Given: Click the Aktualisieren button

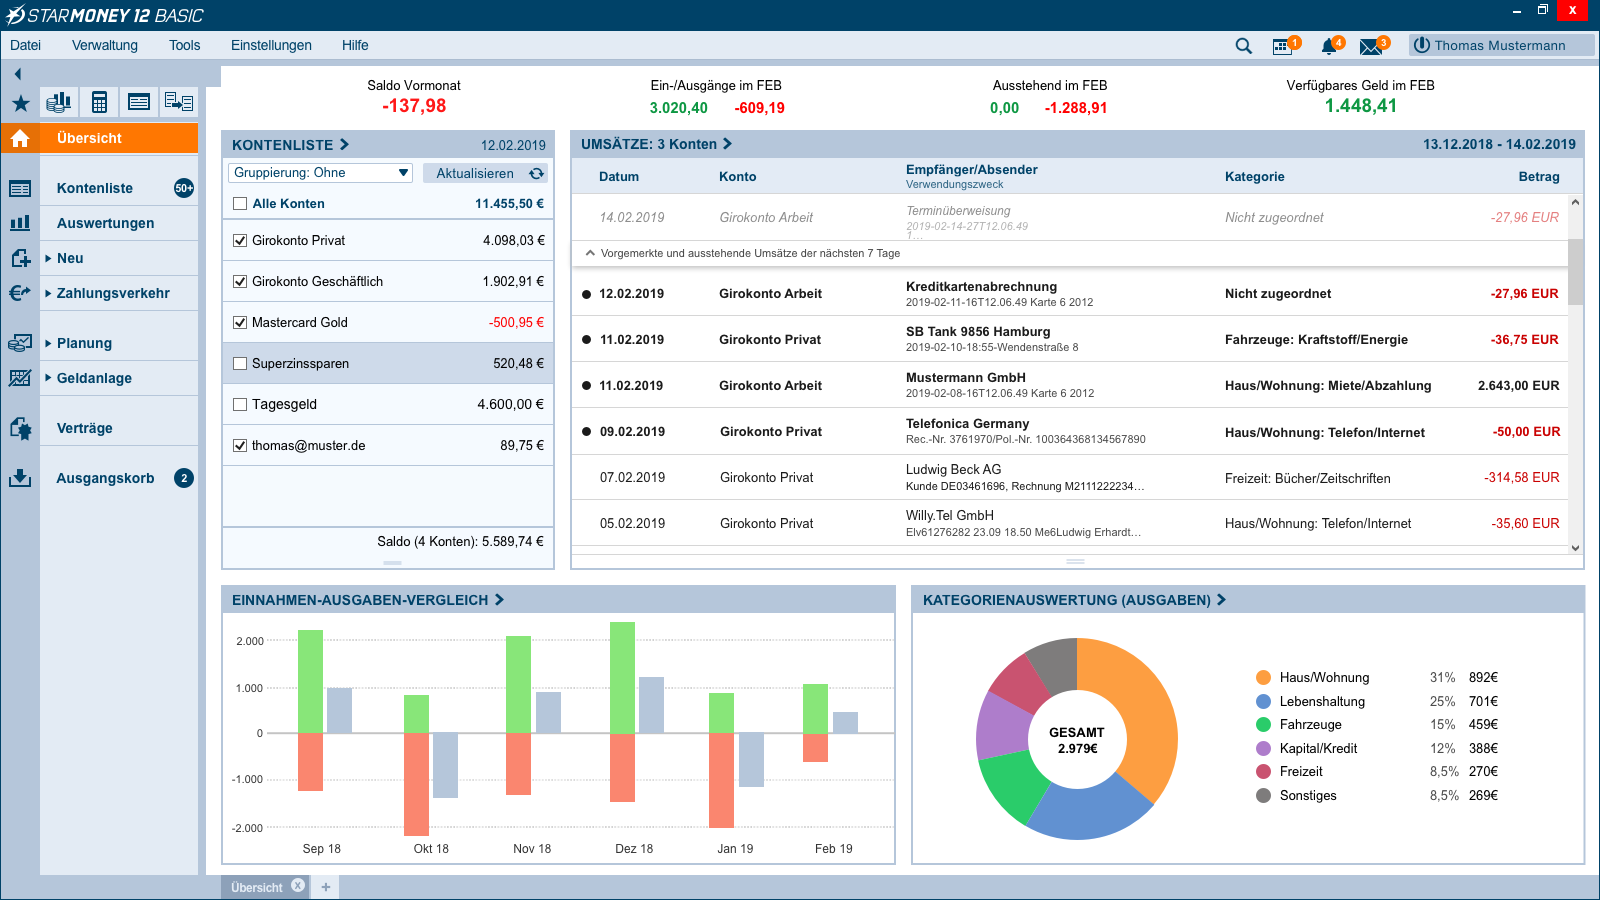Looking at the screenshot, I should [486, 173].
